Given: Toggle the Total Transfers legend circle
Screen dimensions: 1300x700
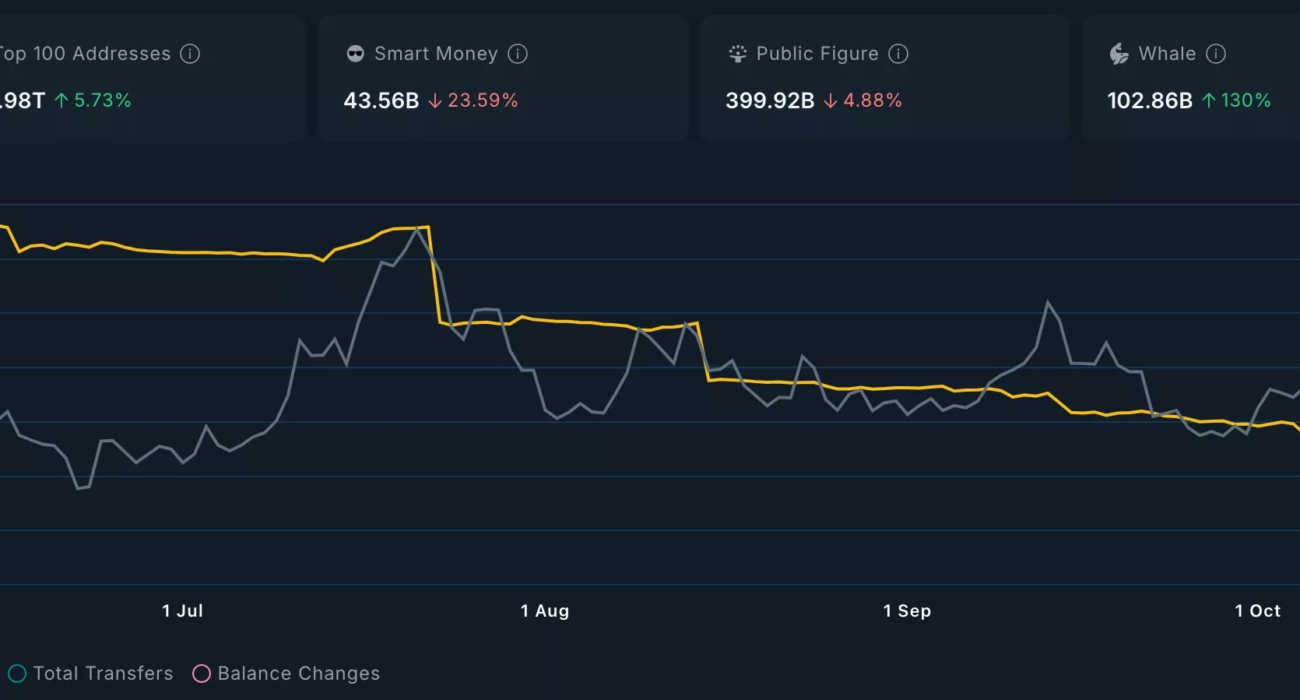Looking at the screenshot, I should (x=17, y=674).
